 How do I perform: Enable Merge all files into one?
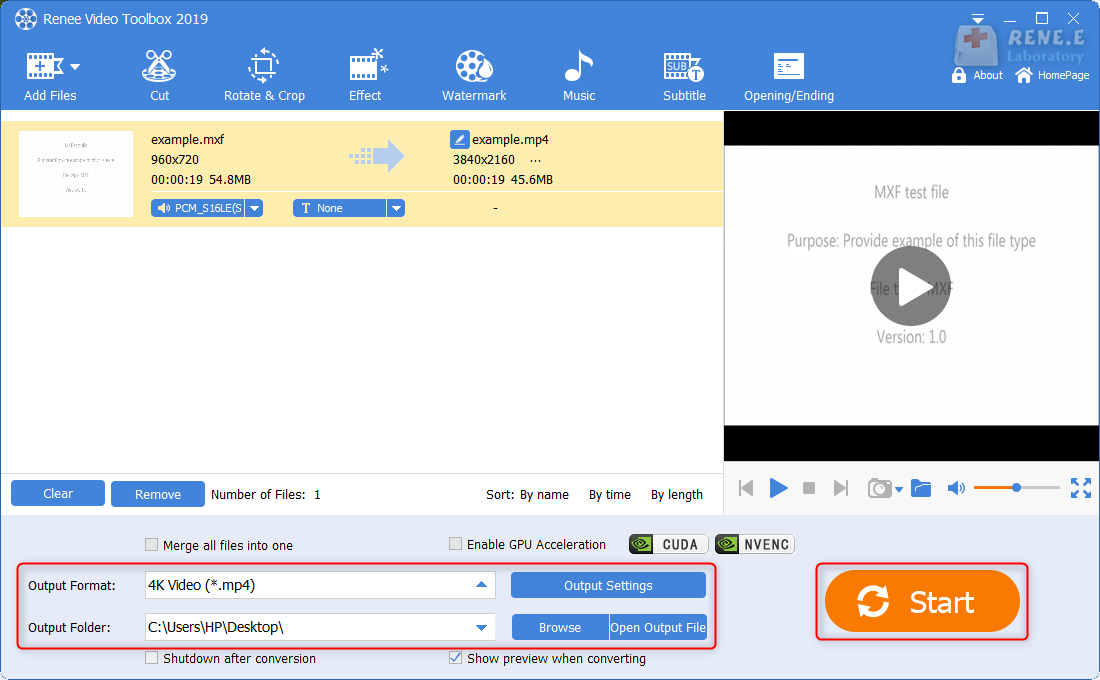(x=151, y=545)
